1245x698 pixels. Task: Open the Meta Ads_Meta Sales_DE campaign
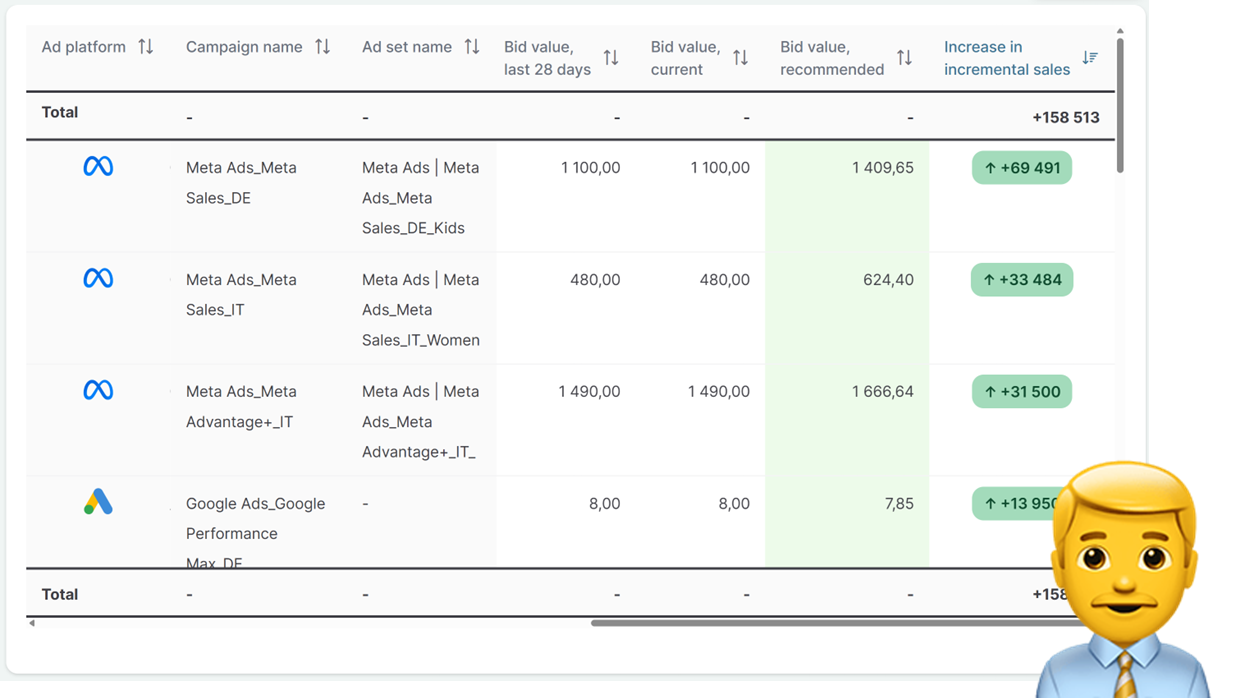click(241, 182)
